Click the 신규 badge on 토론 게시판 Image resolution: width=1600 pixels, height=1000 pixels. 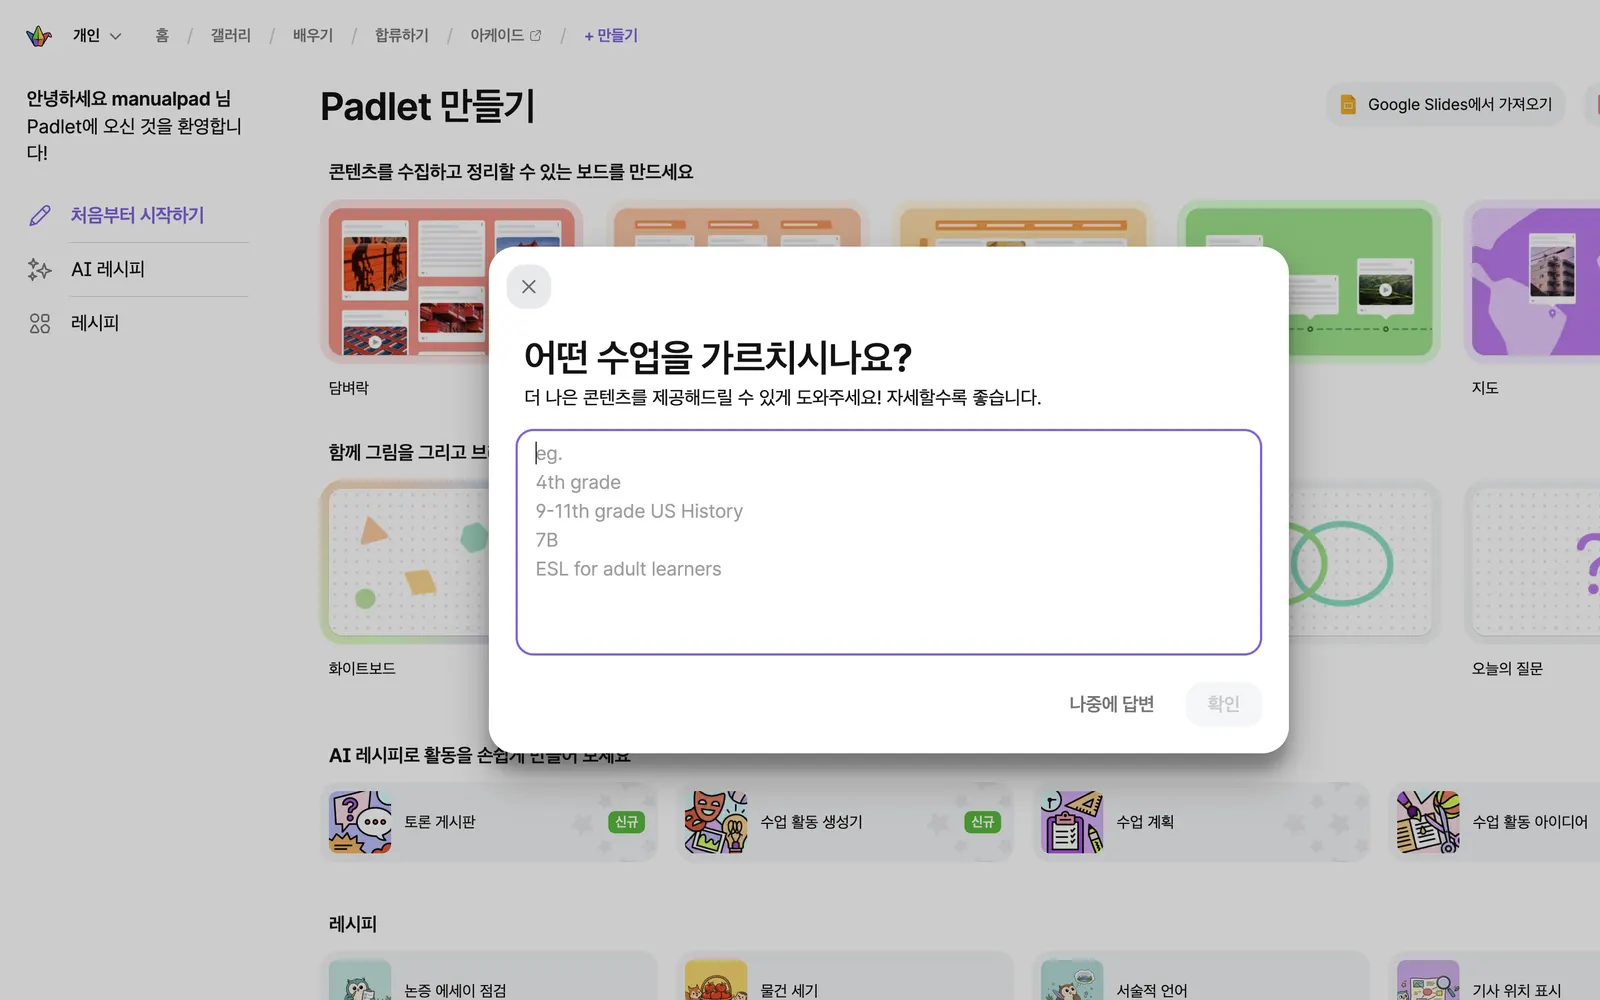(626, 822)
